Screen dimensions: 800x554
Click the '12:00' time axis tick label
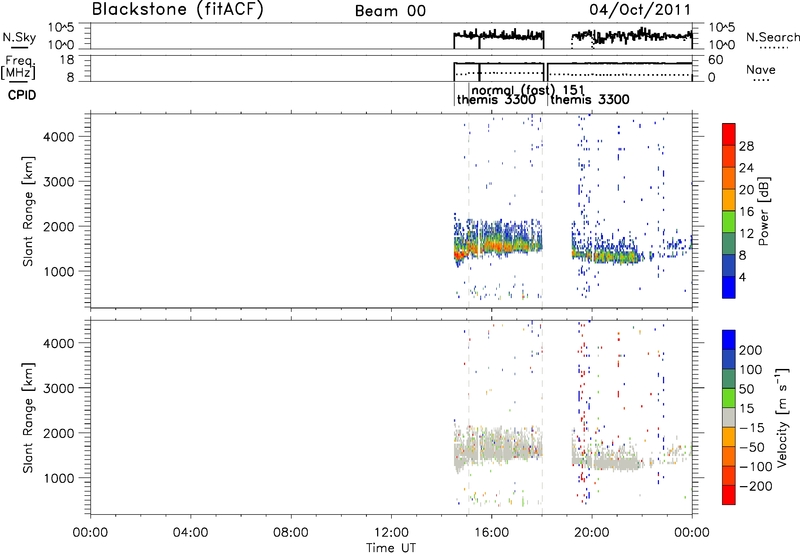[391, 533]
